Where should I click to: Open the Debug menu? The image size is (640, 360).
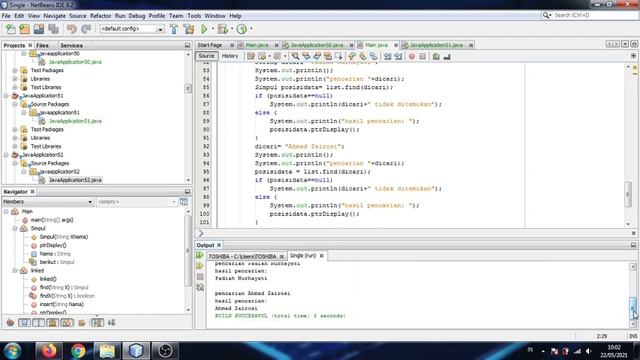coord(137,16)
